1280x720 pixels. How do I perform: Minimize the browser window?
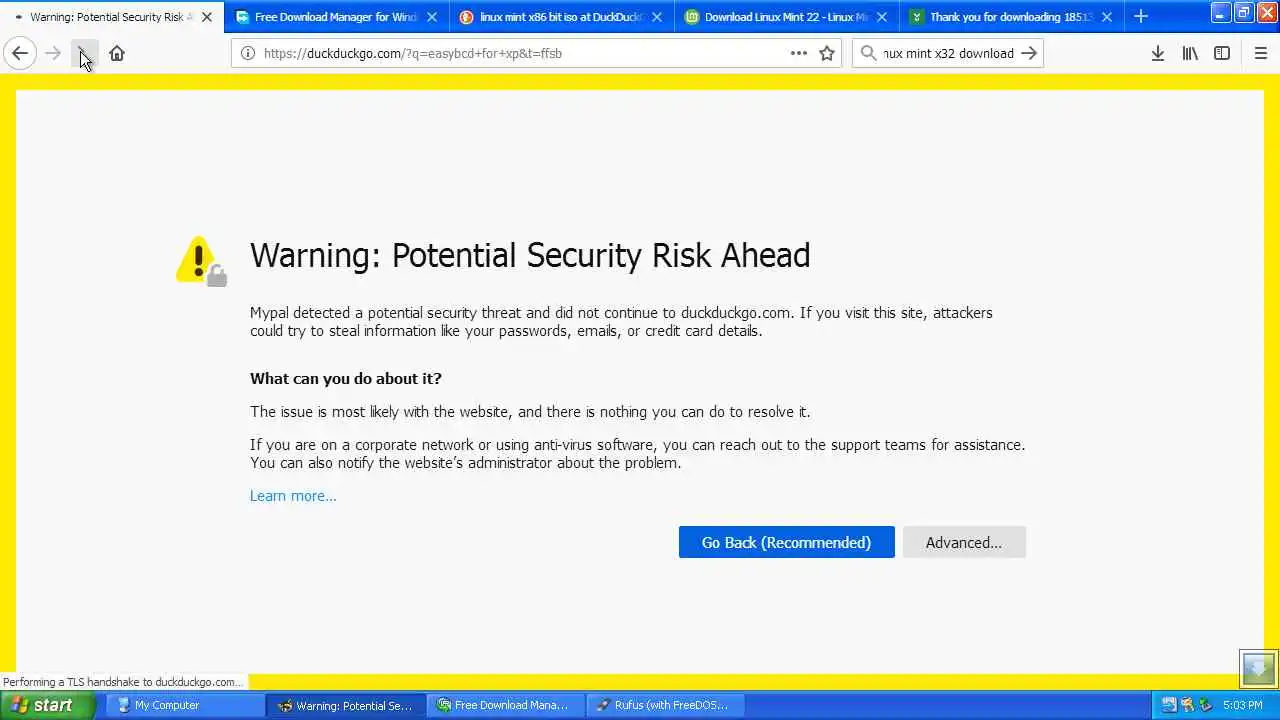click(x=1221, y=12)
